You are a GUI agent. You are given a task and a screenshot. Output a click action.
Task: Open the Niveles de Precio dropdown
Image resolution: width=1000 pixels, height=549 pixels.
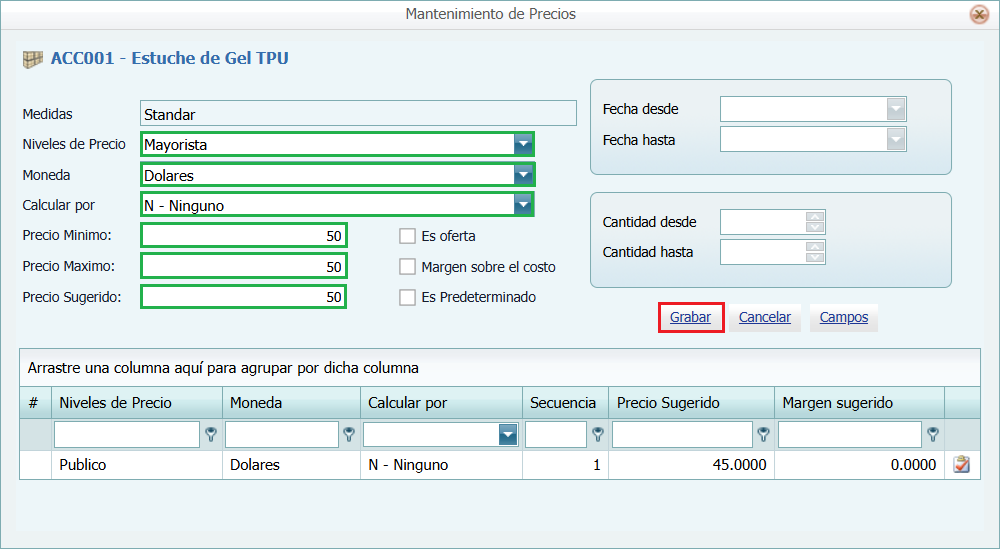pos(523,145)
